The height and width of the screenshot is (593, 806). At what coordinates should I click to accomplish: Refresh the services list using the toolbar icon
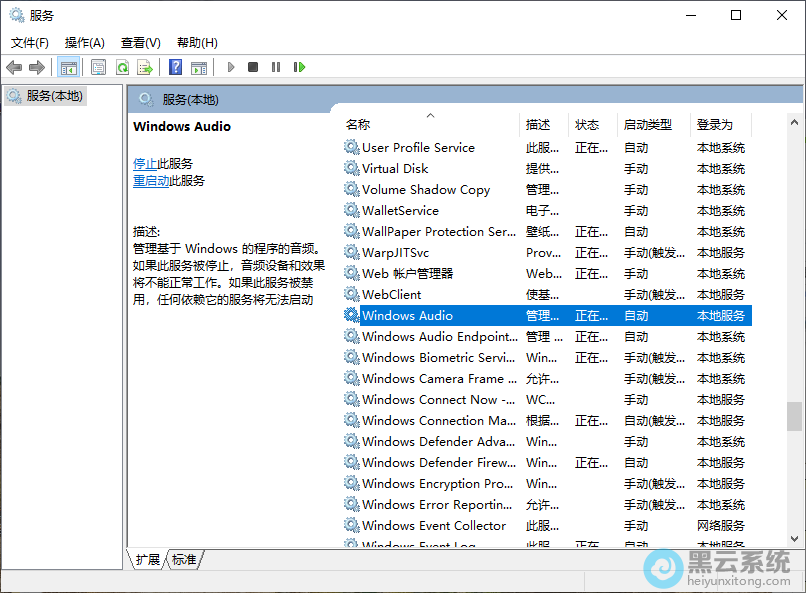122,67
